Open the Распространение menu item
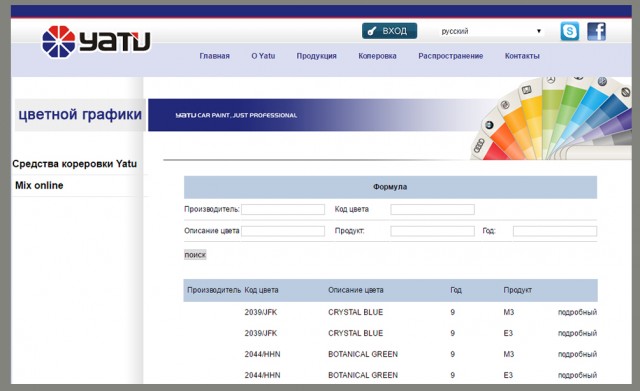Viewport: 640px width, 391px height. pos(451,56)
